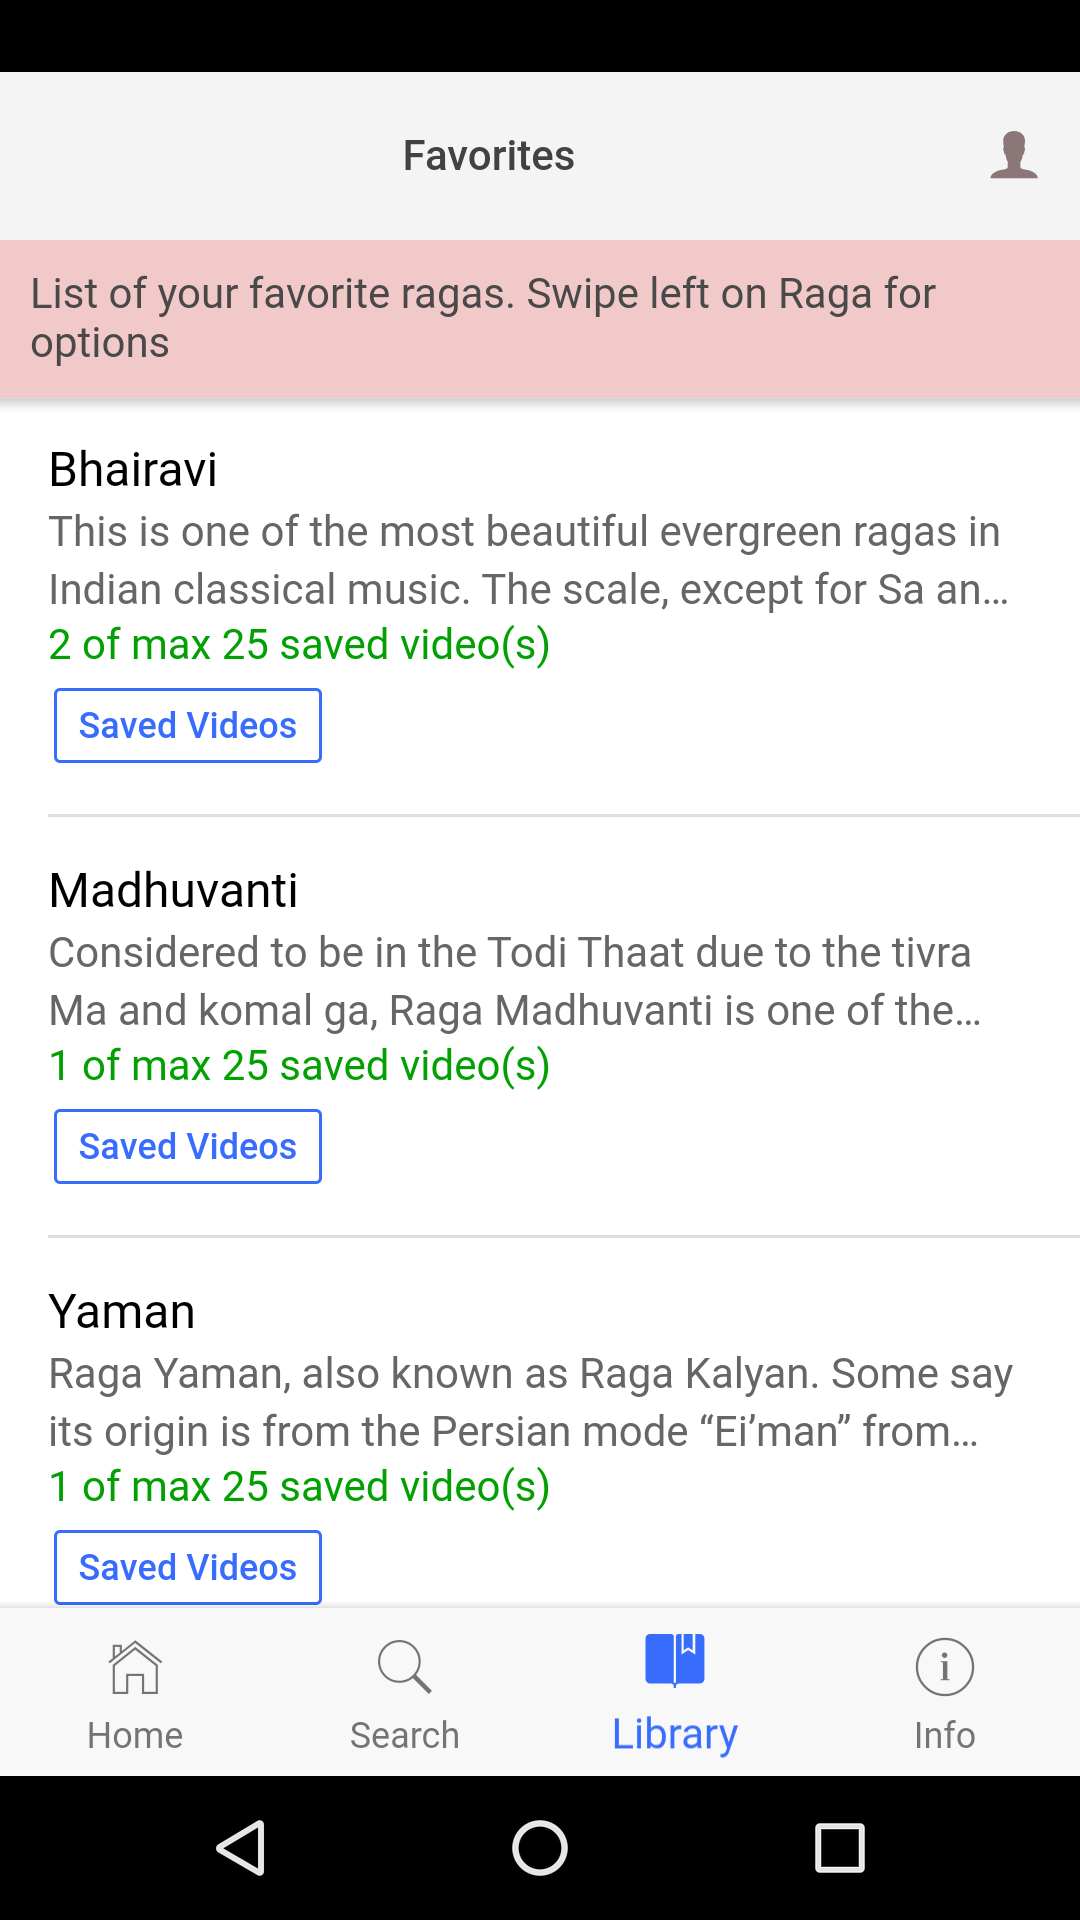The height and width of the screenshot is (1920, 1080).
Task: Open the Info tab label
Action: (x=944, y=1735)
